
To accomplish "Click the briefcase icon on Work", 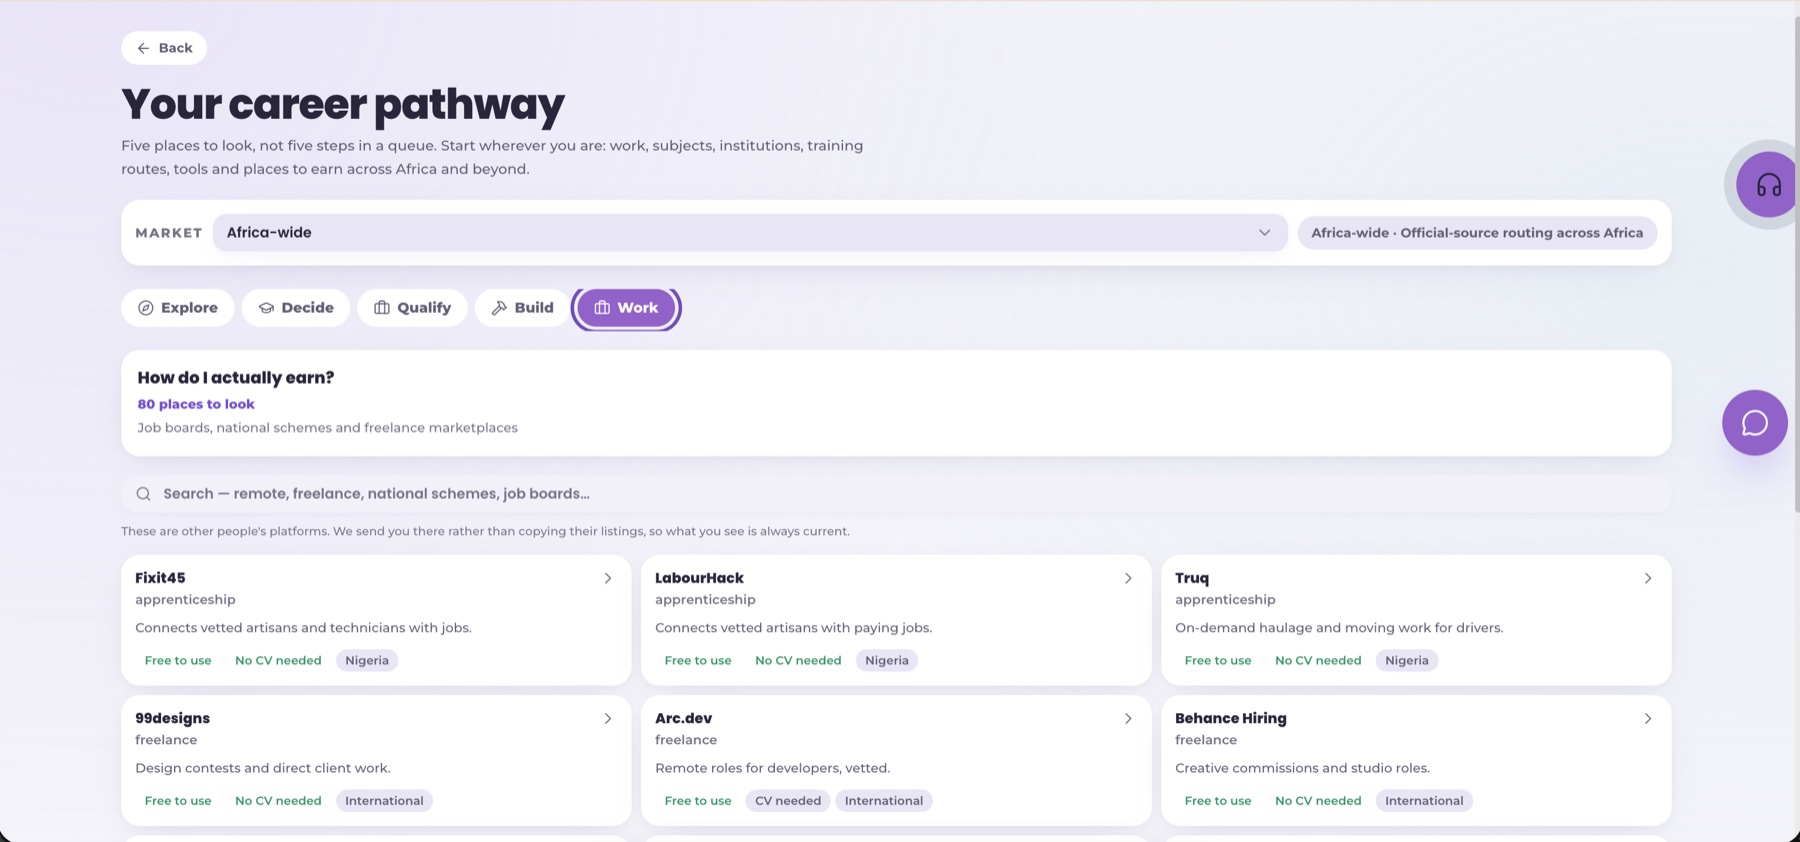I will click(602, 308).
